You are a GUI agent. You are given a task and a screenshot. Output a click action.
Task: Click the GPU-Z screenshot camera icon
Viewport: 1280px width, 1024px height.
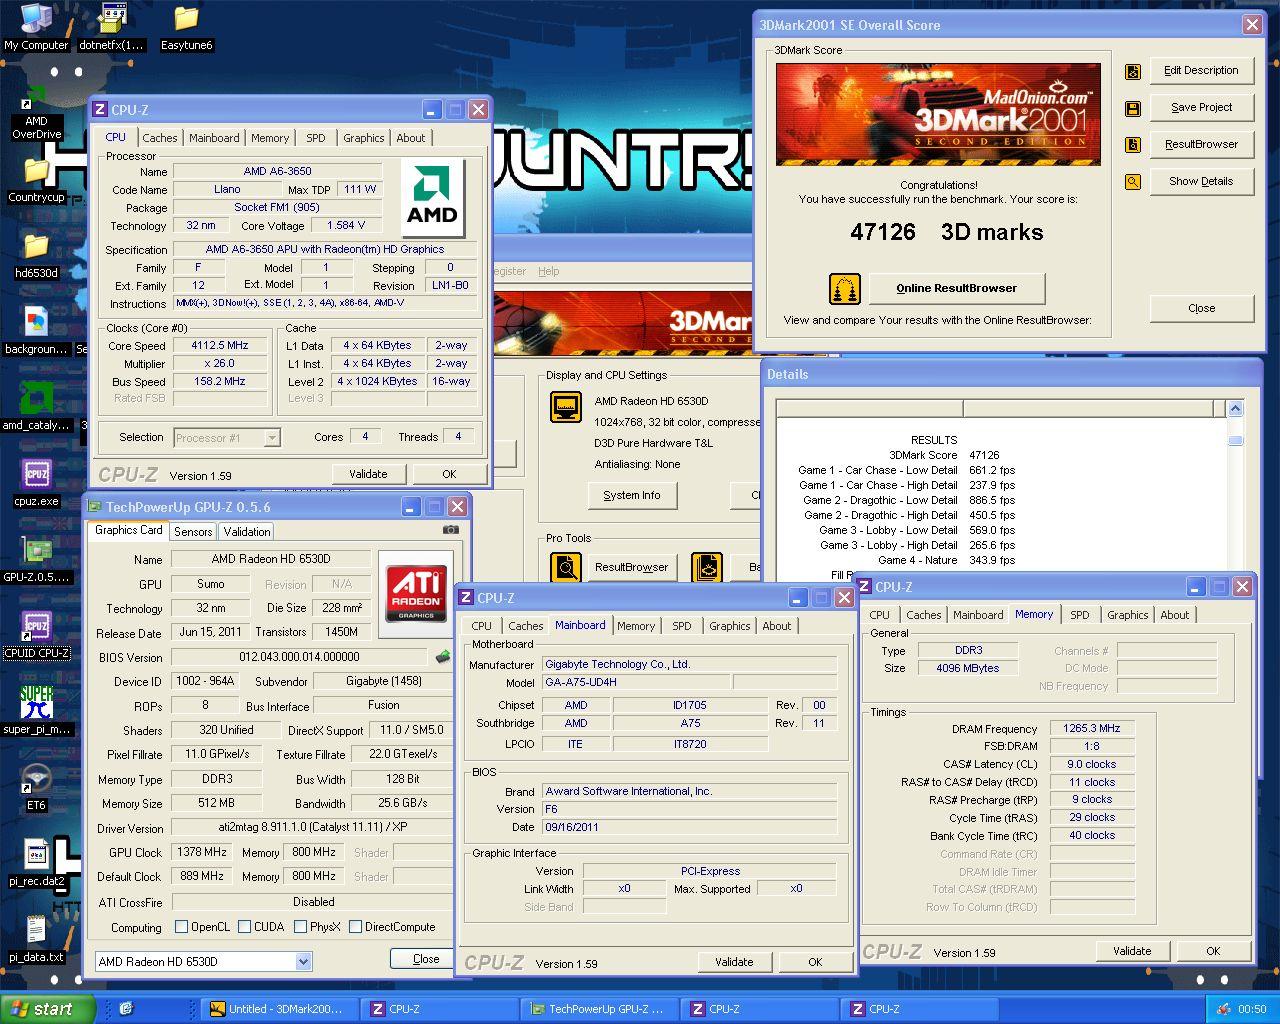[x=451, y=530]
